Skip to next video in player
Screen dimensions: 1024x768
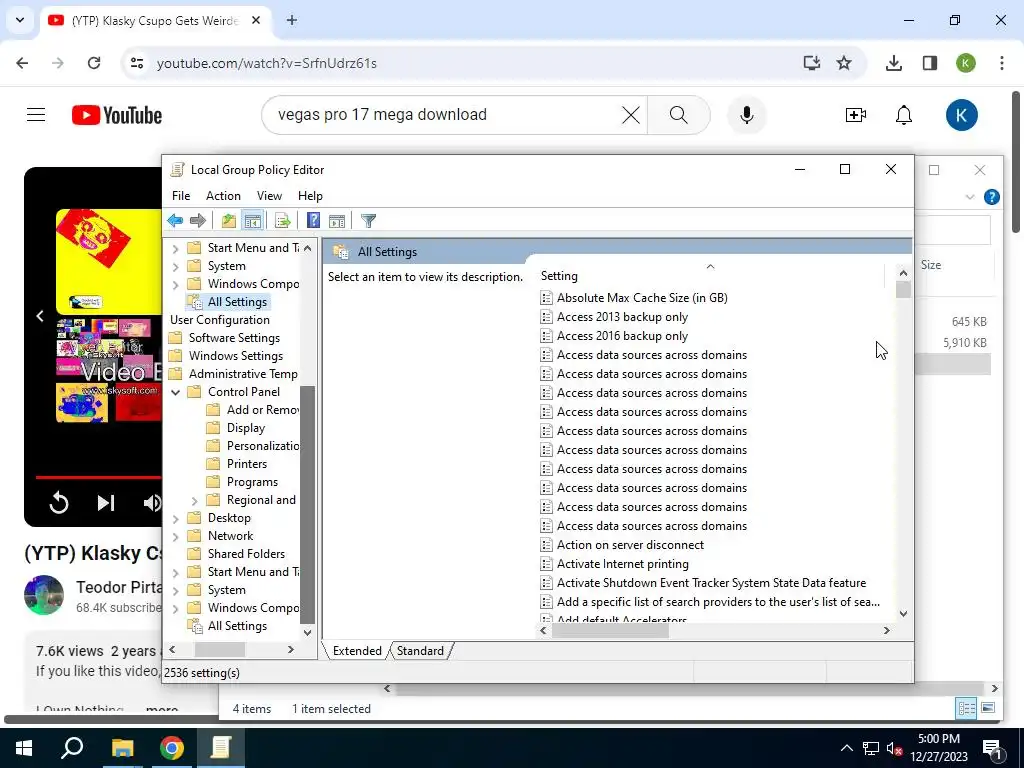[106, 502]
